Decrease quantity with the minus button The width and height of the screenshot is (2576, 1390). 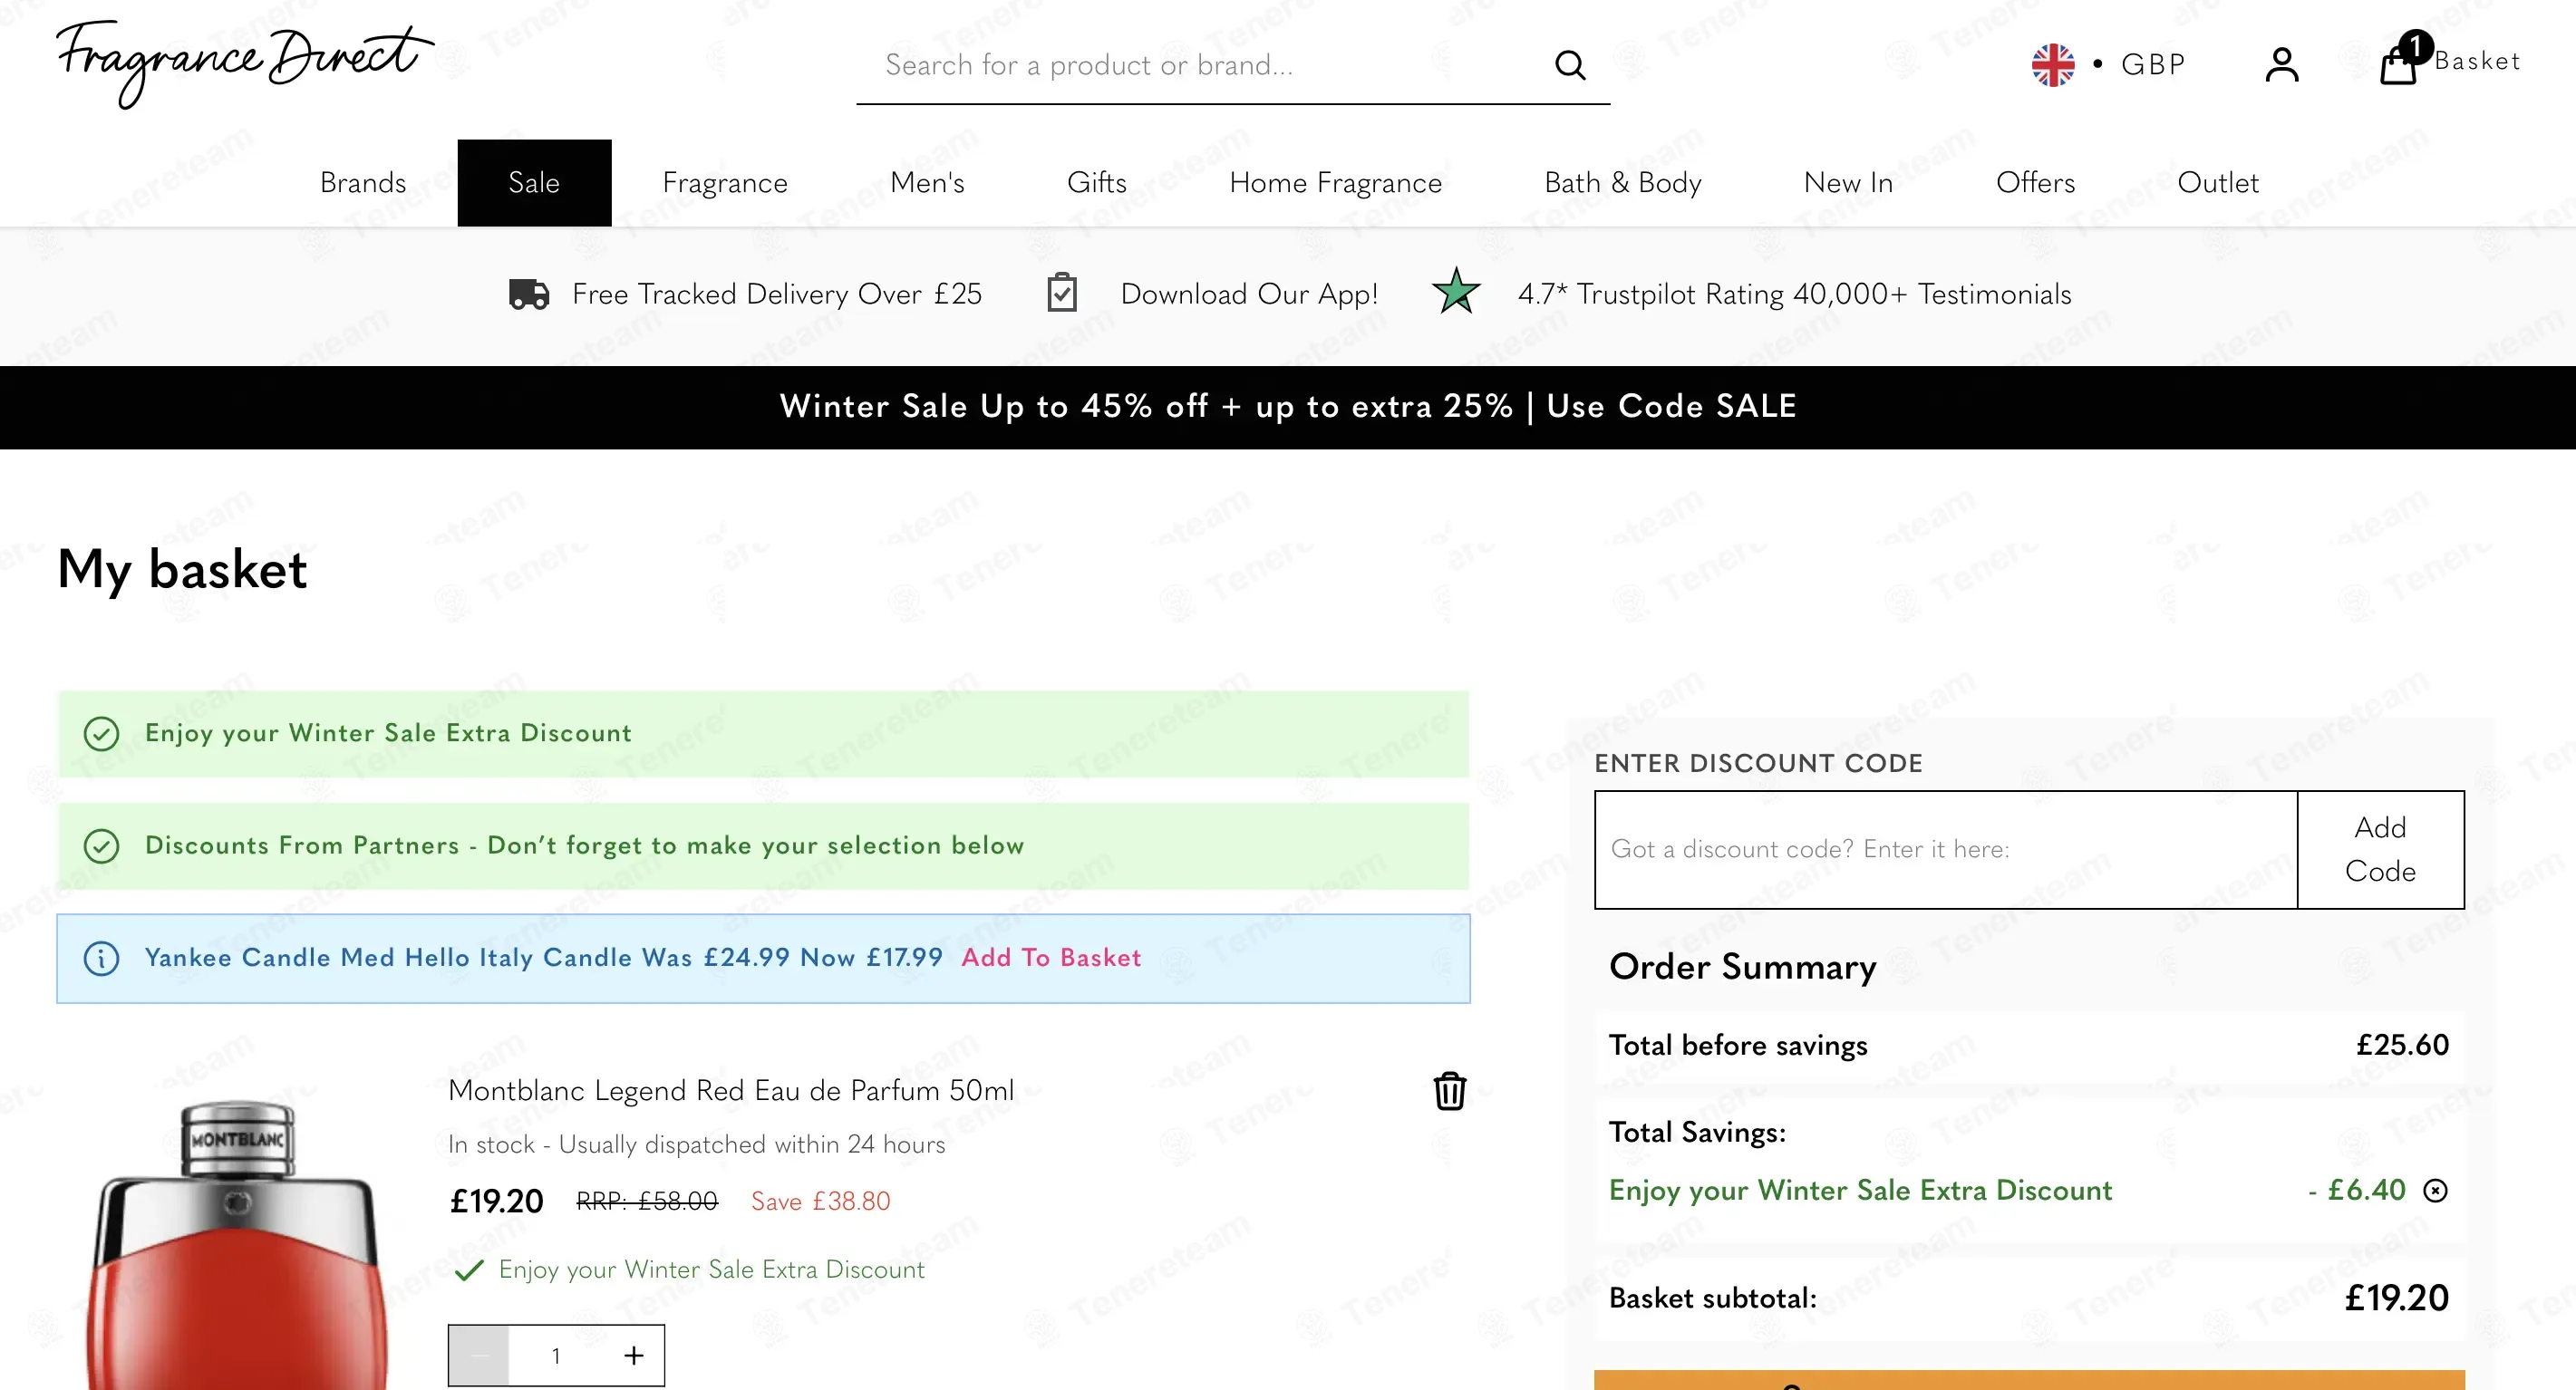[x=479, y=1355]
